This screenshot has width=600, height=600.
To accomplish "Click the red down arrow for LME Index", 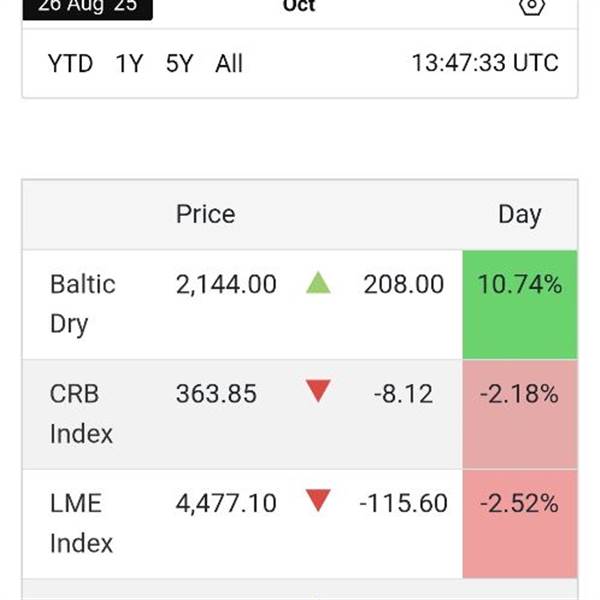I will click(318, 502).
